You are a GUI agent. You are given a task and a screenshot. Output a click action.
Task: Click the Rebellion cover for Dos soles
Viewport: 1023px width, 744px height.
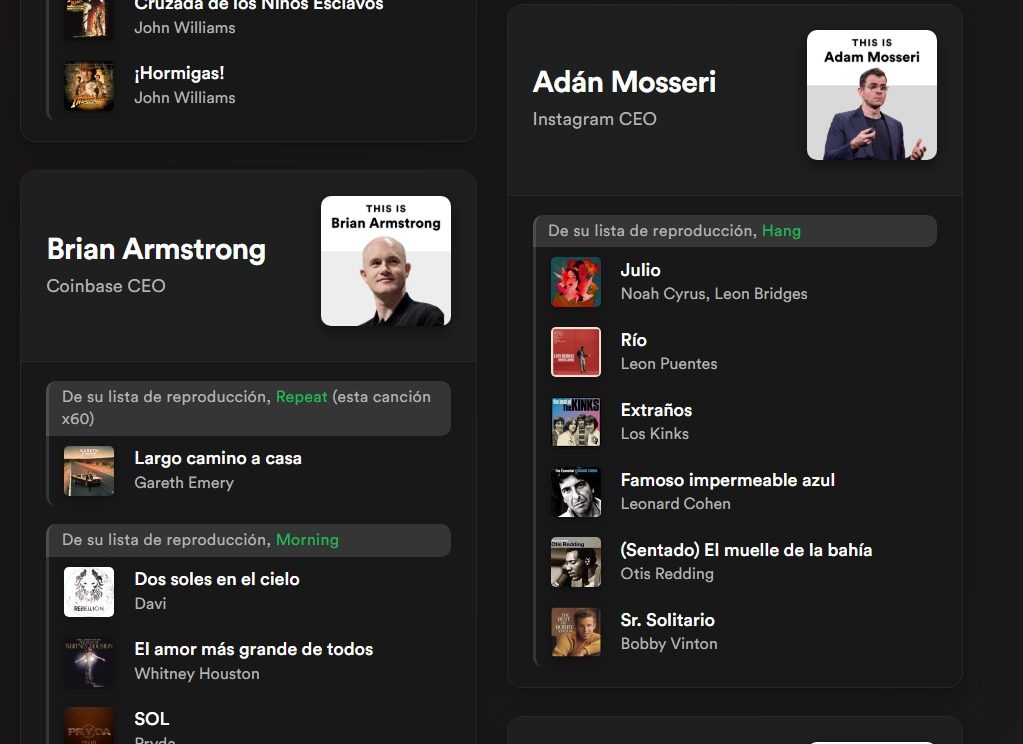89,592
